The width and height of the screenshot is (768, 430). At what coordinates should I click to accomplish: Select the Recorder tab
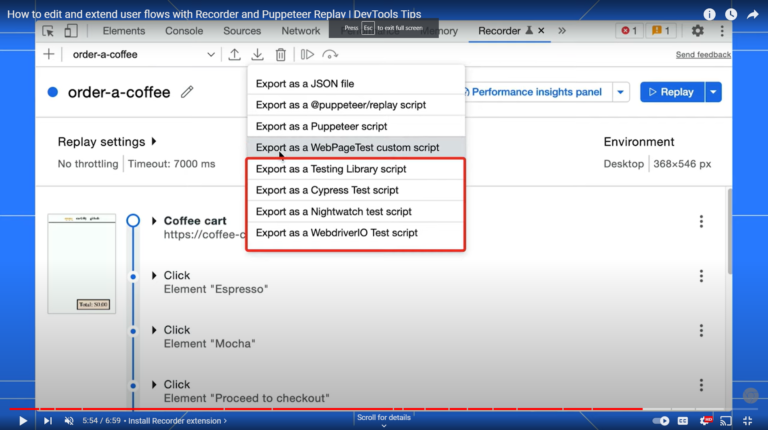pos(499,31)
